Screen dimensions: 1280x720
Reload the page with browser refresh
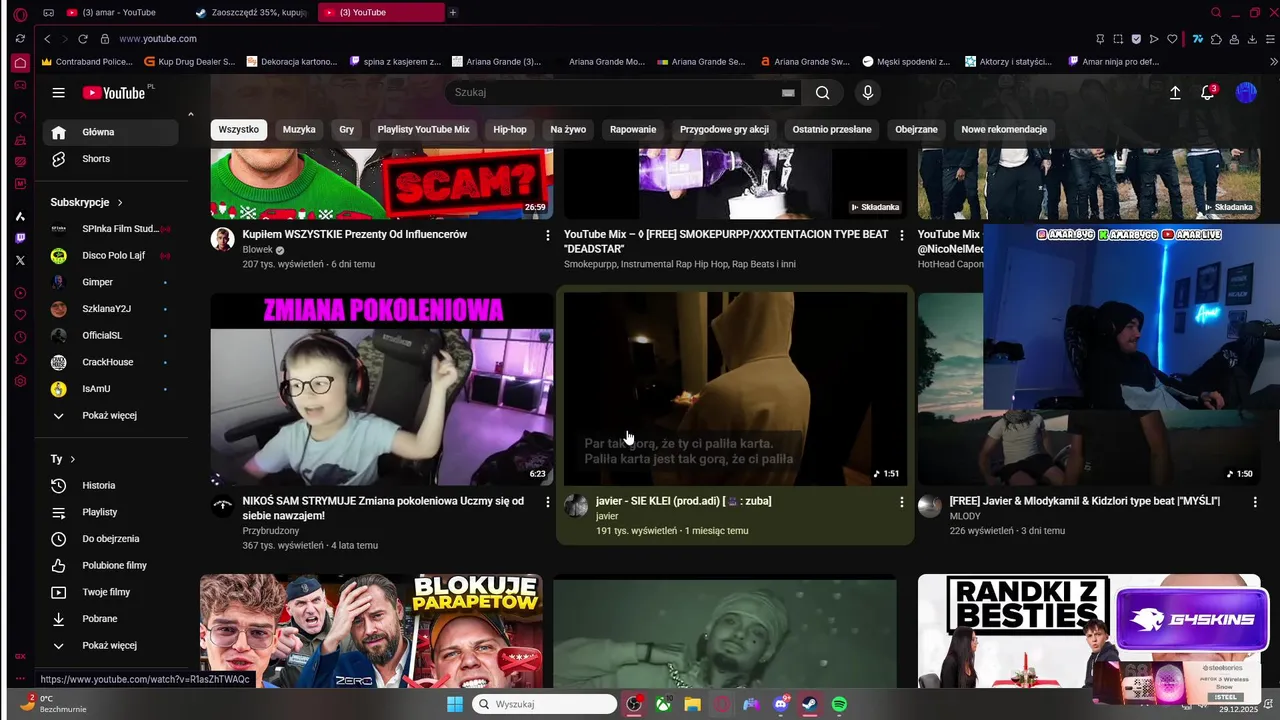point(83,39)
